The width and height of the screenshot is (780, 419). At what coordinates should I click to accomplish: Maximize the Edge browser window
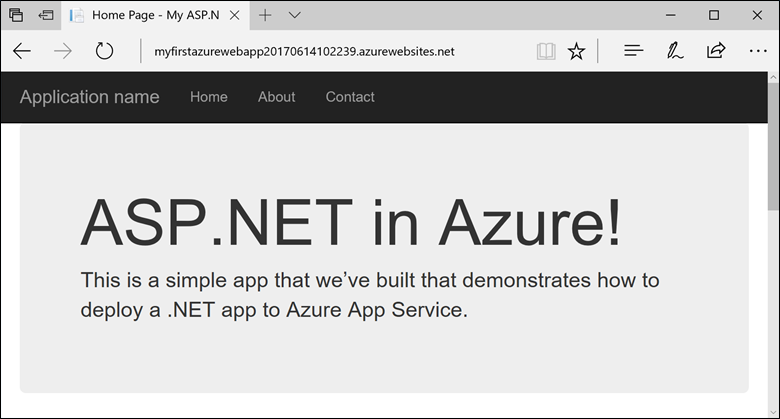click(x=714, y=15)
